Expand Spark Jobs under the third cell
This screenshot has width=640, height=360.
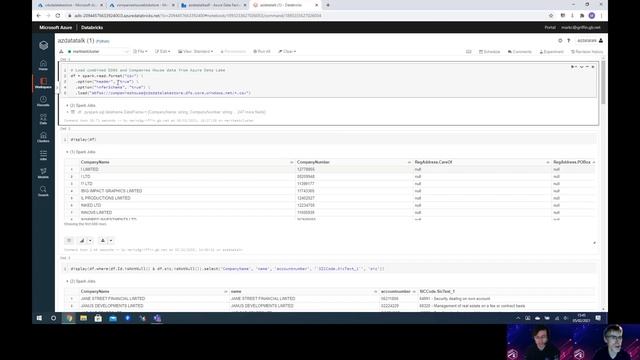[x=81, y=281]
